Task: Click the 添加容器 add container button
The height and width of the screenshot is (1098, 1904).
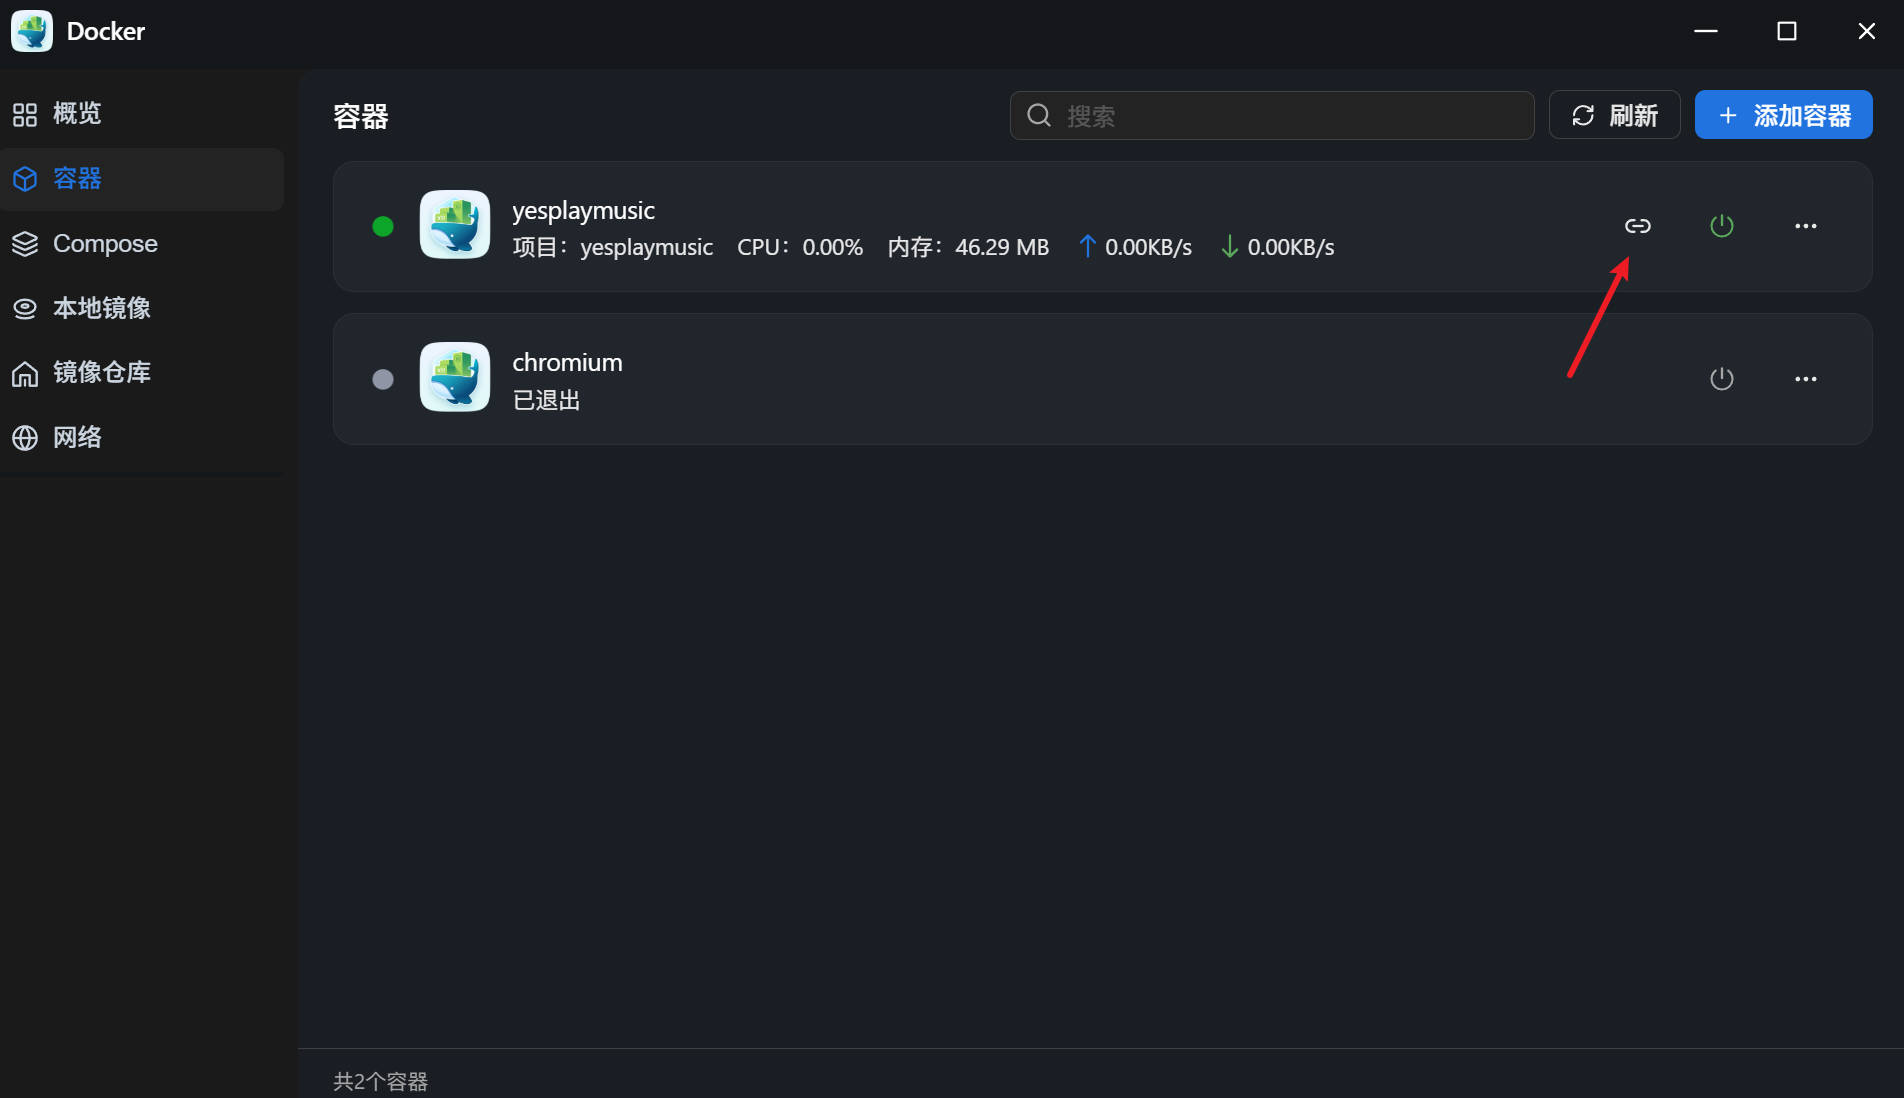Action: [x=1783, y=114]
